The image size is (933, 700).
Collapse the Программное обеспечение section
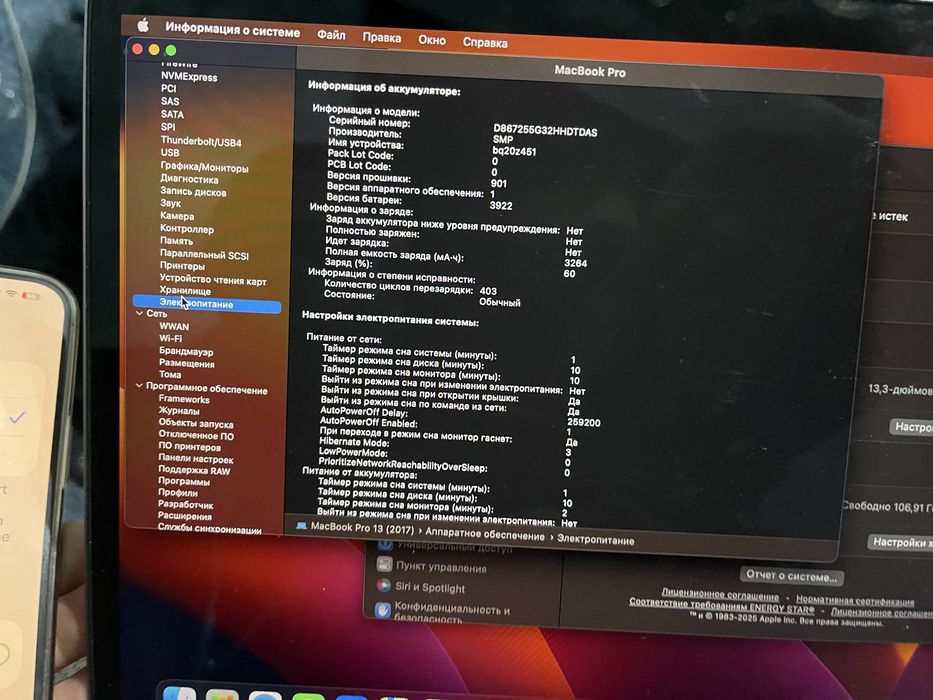pyautogui.click(x=139, y=386)
